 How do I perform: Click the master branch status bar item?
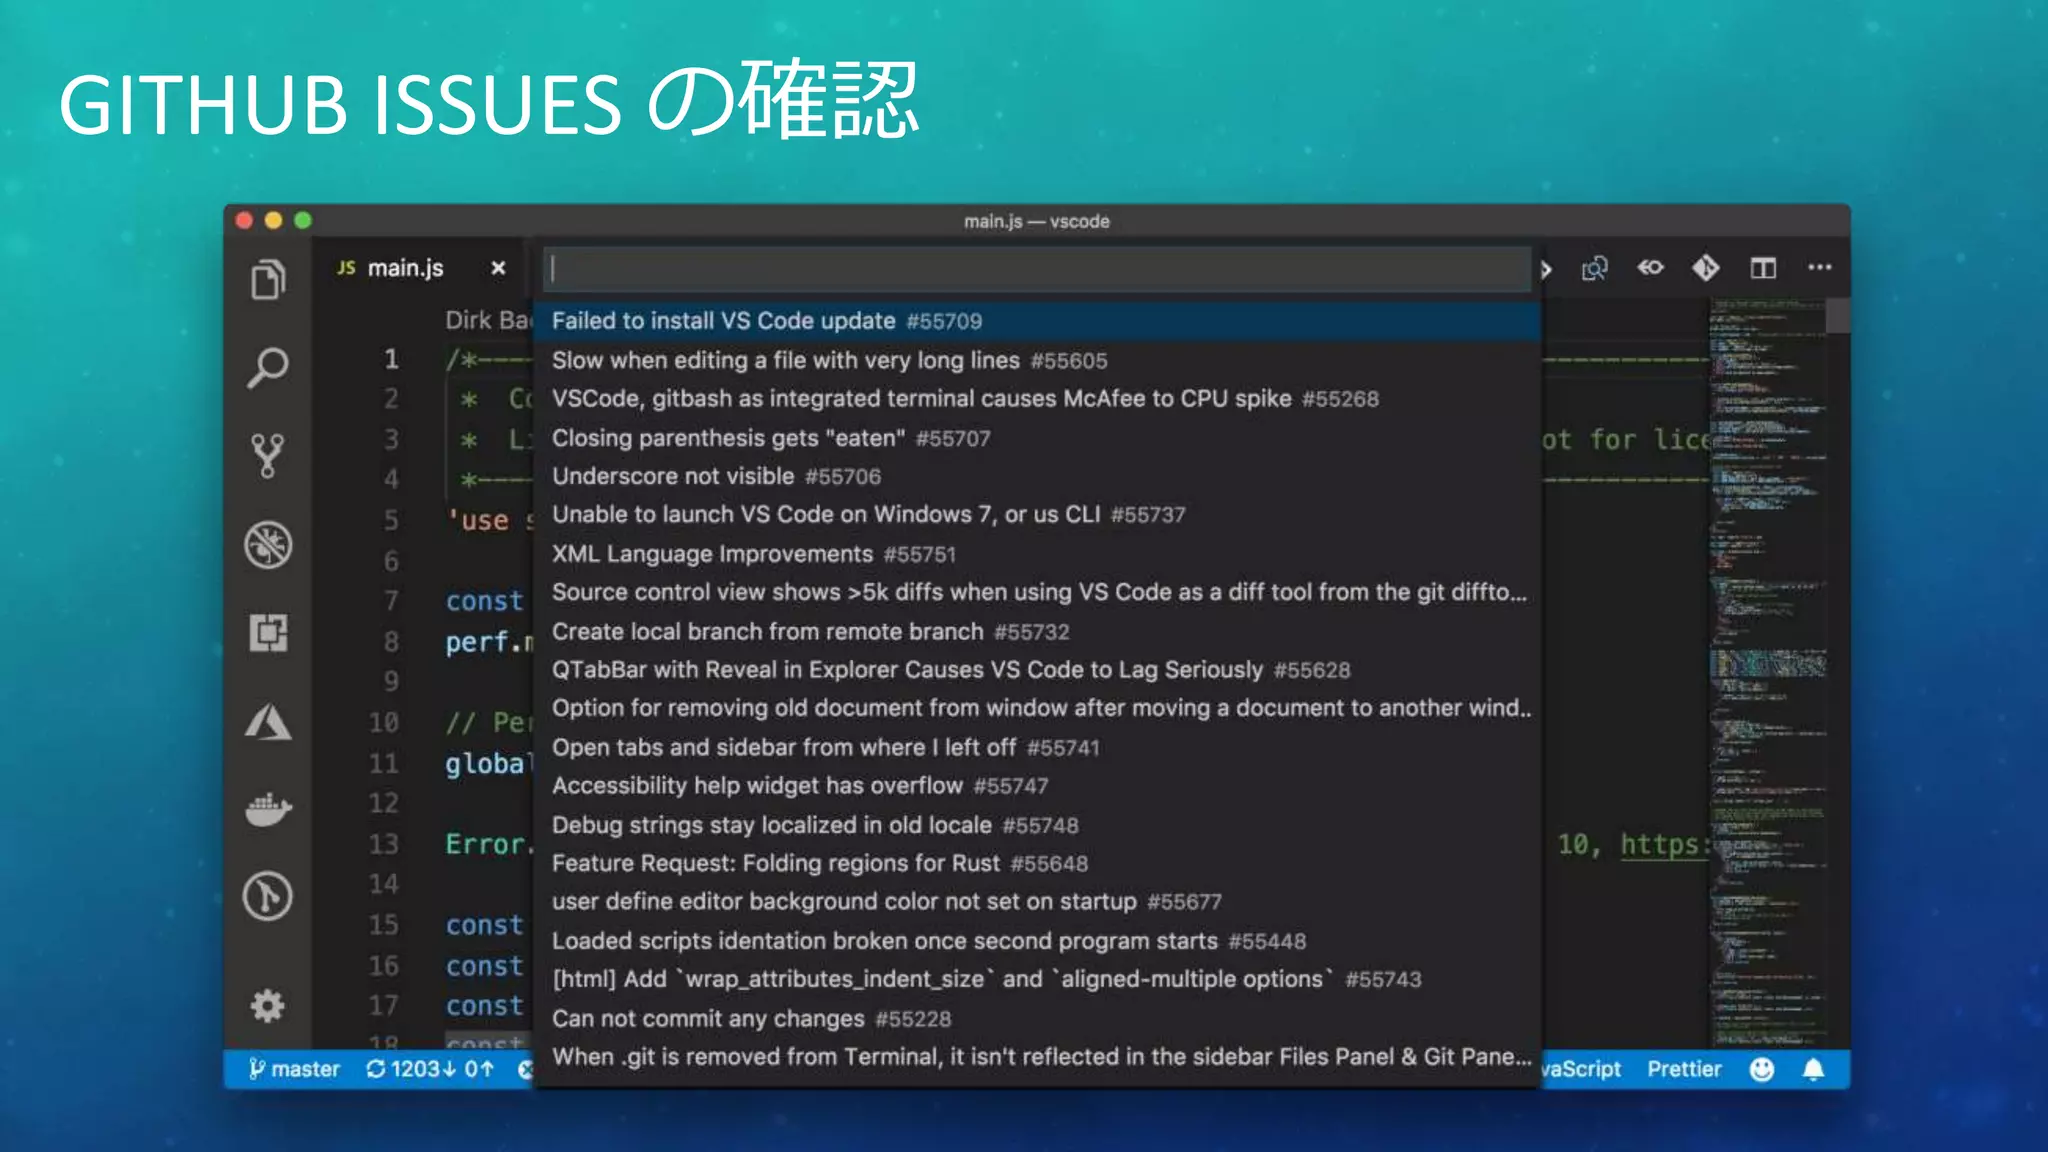pyautogui.click(x=294, y=1069)
